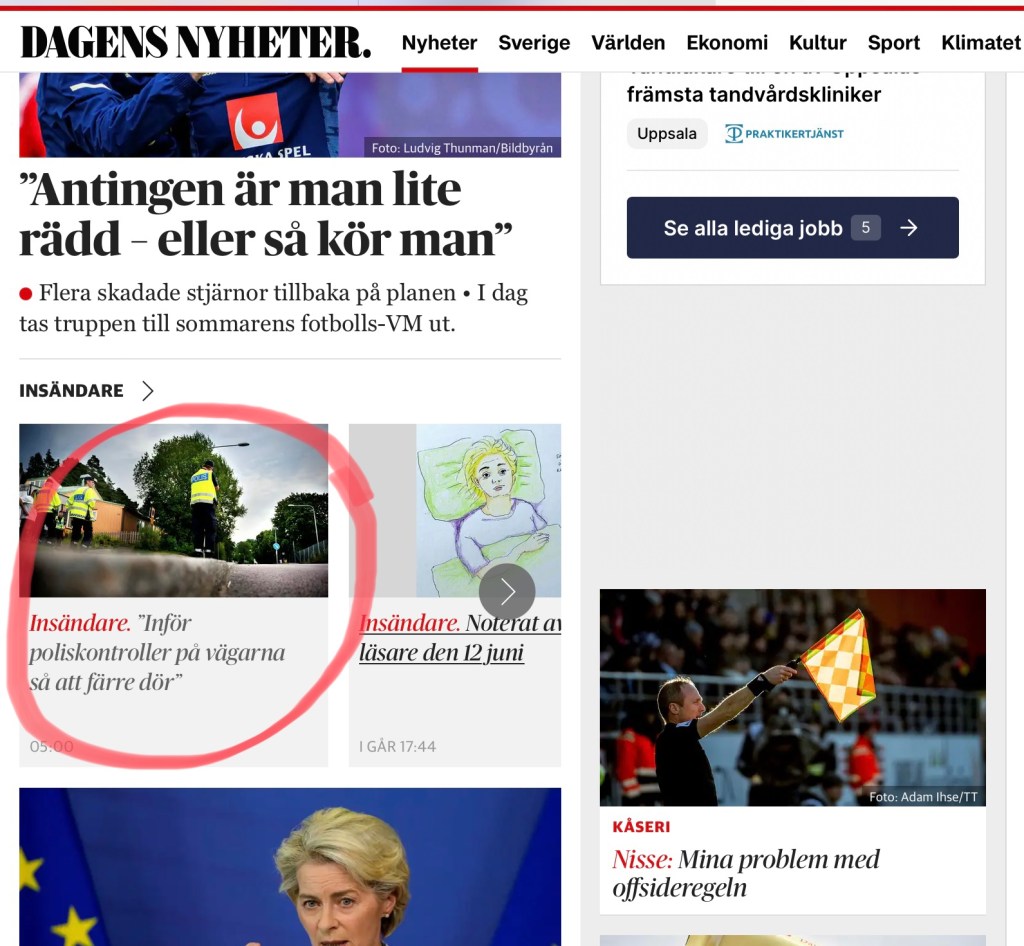Go to the Världen section

tap(628, 43)
